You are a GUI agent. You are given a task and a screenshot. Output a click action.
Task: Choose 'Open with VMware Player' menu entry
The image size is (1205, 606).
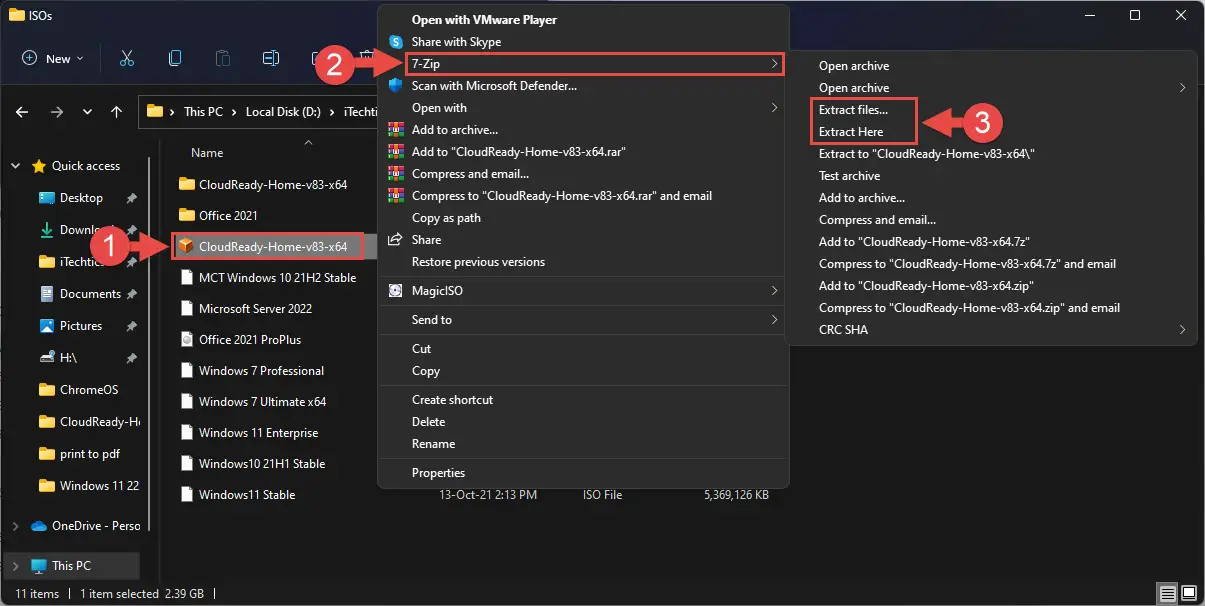583,20
